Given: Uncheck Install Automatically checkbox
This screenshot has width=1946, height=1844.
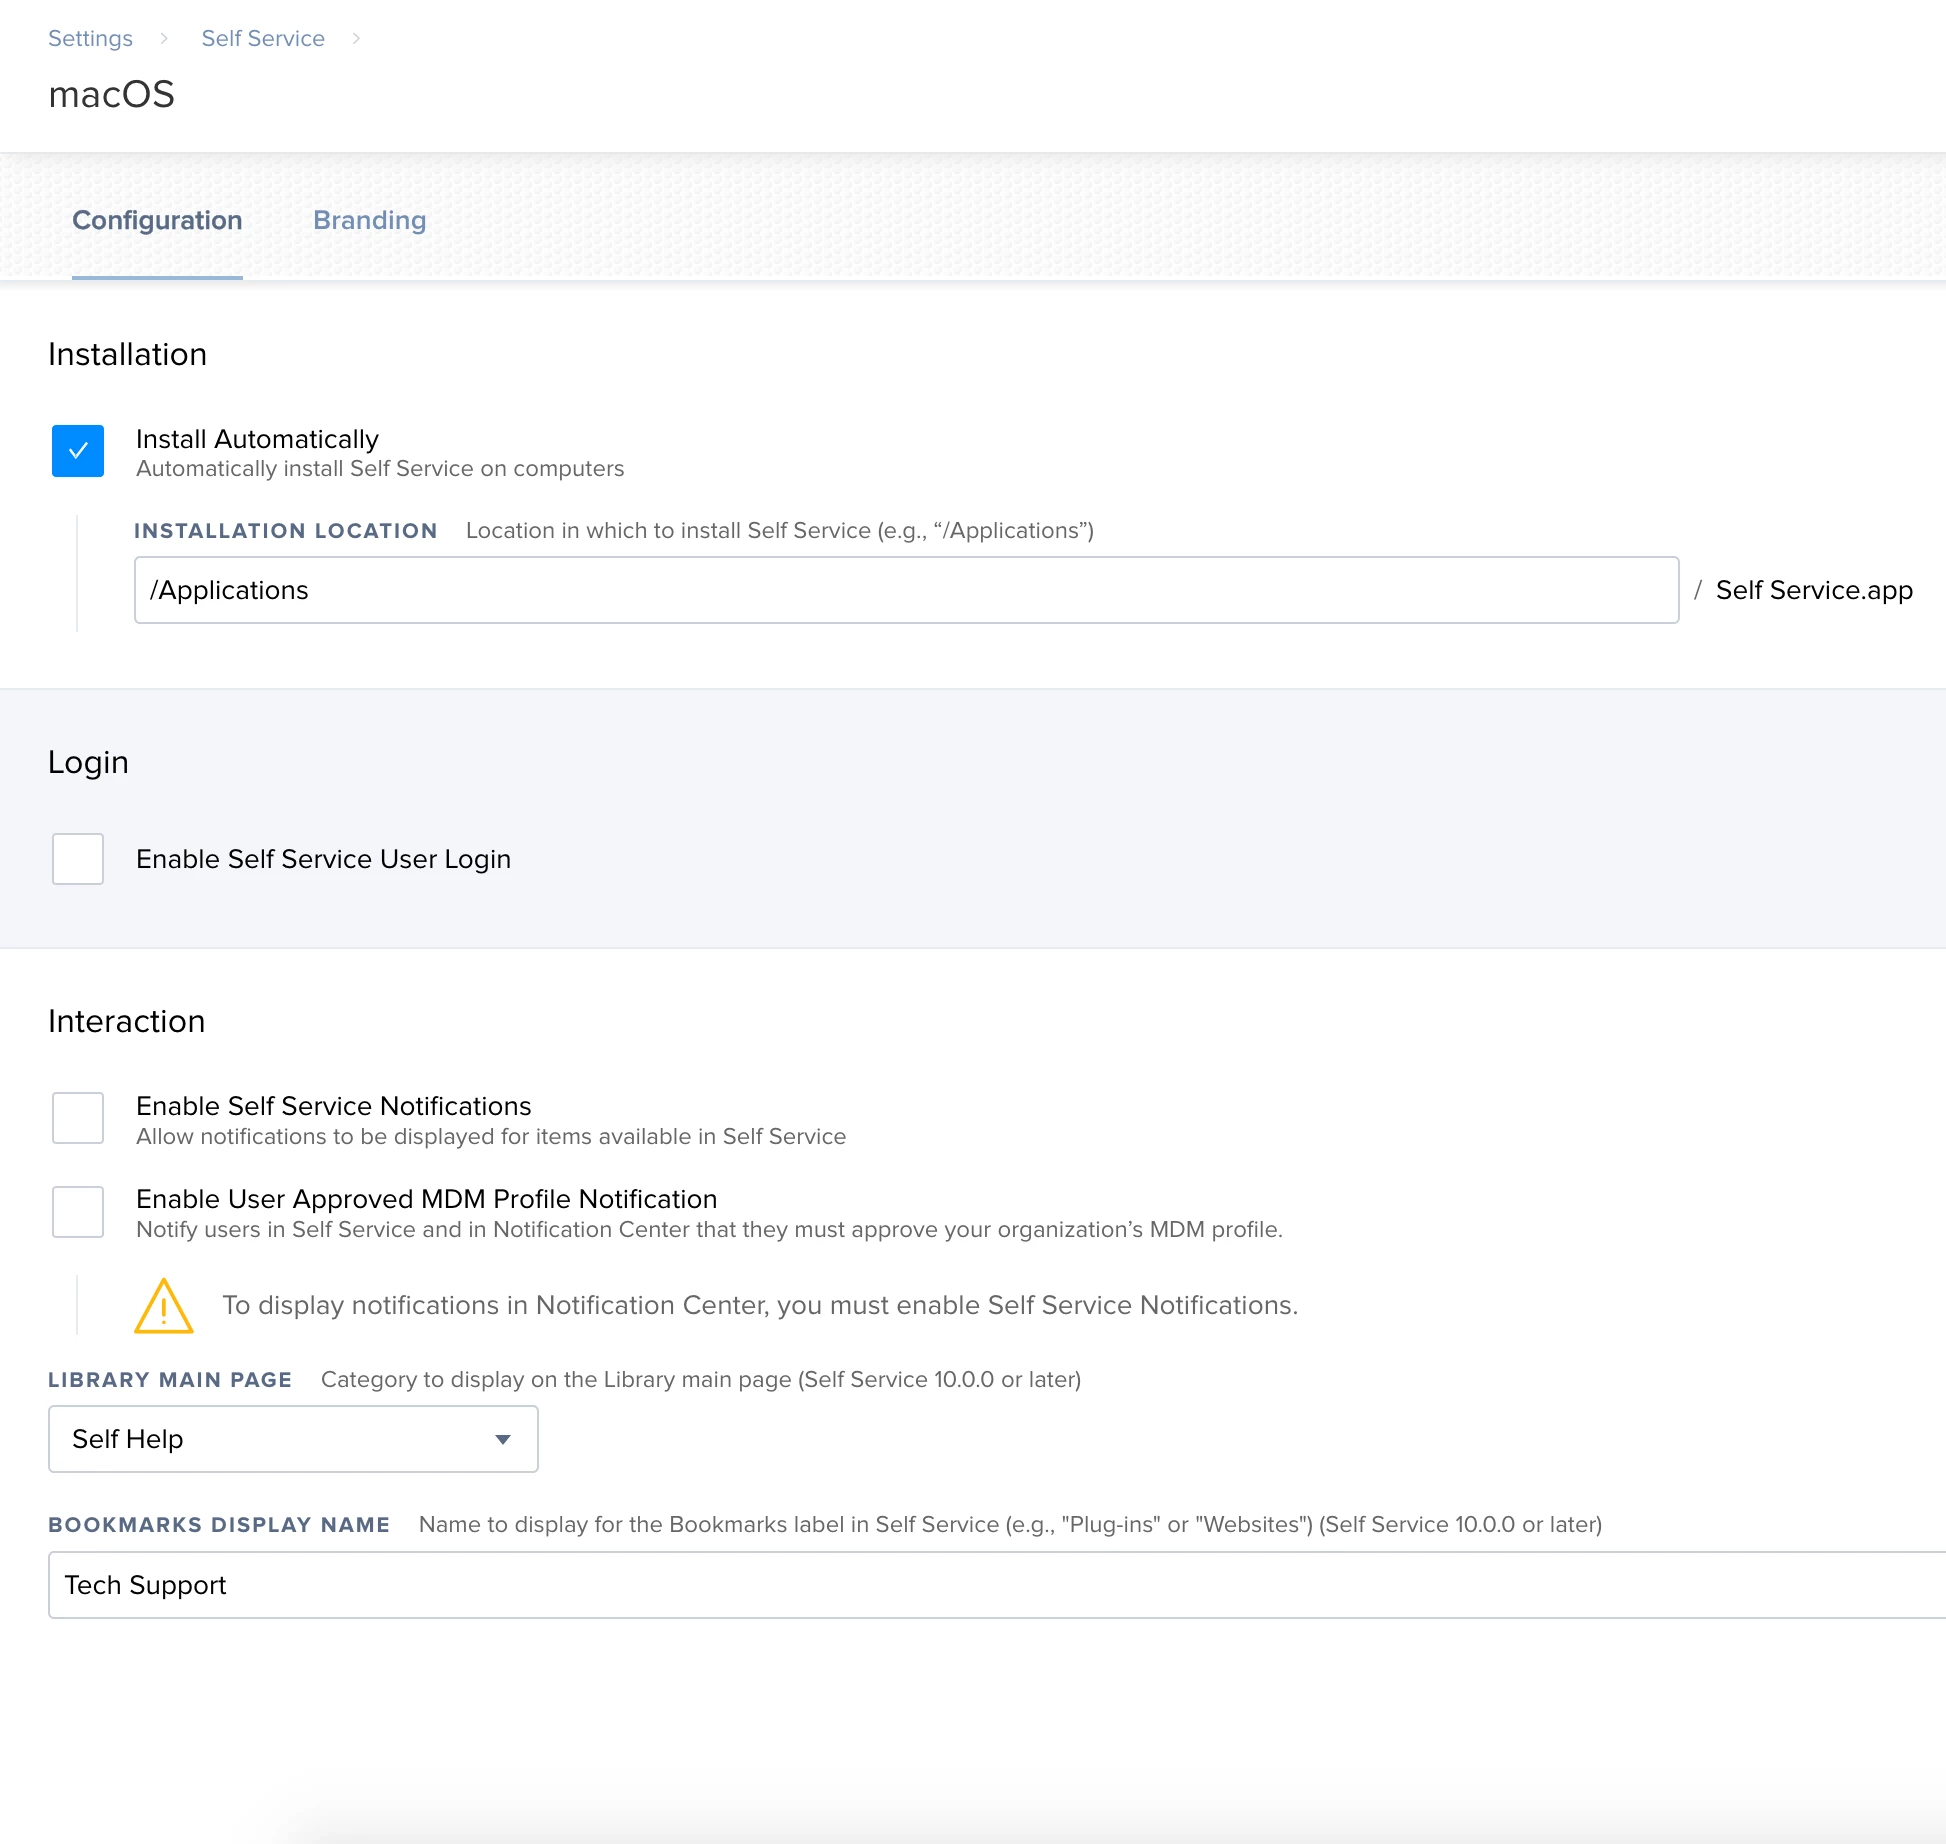Looking at the screenshot, I should (x=78, y=451).
